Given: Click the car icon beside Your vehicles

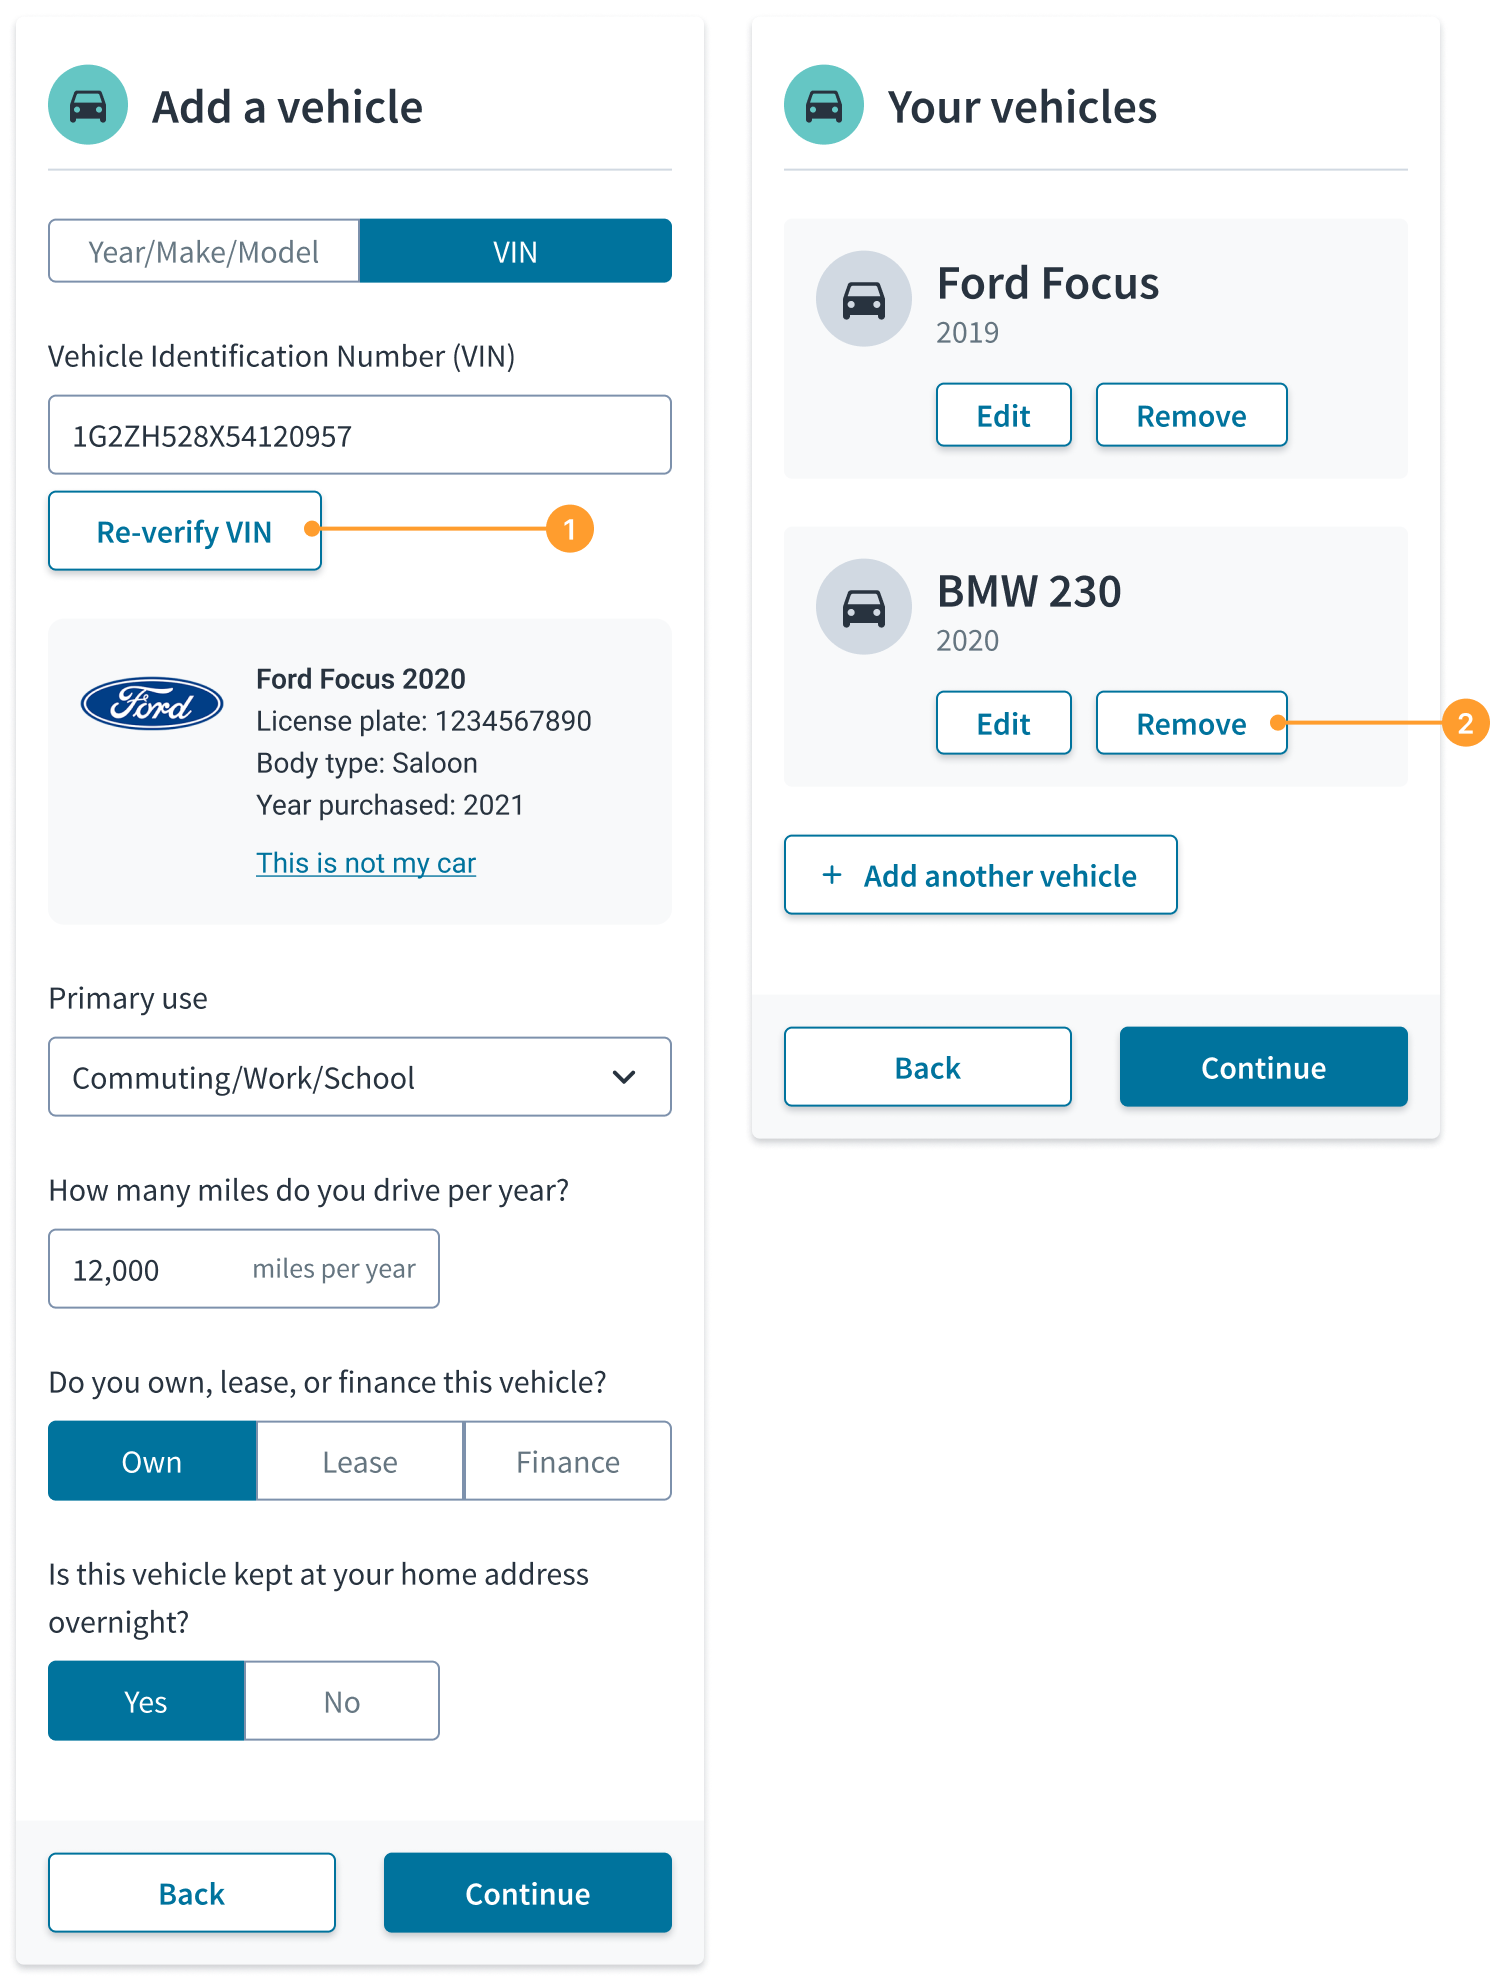Looking at the screenshot, I should point(824,105).
